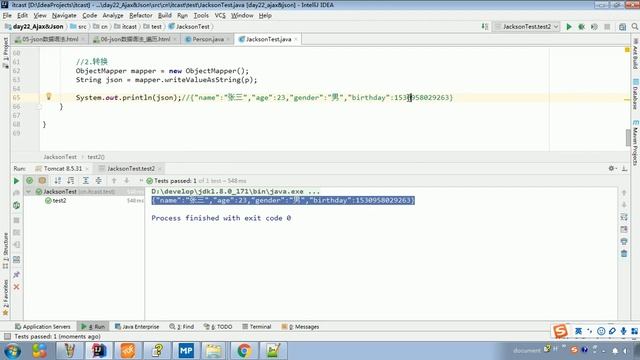Click the yellow inspection status indicator
Image resolution: width=640 pixels, height=360 pixels.
[627, 50]
